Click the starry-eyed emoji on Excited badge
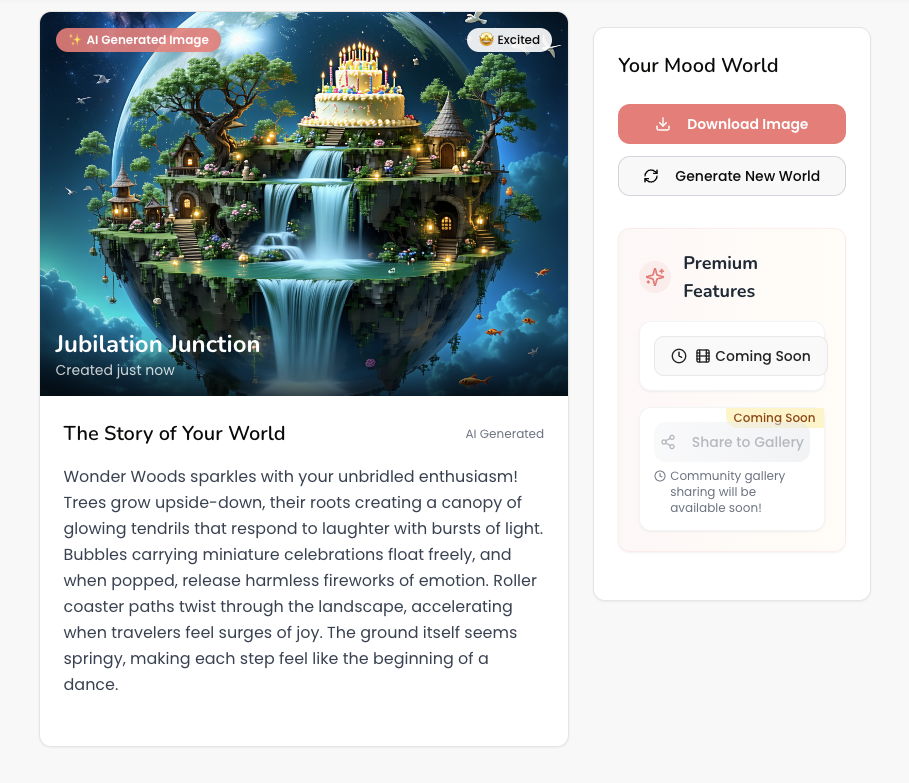 coord(486,39)
